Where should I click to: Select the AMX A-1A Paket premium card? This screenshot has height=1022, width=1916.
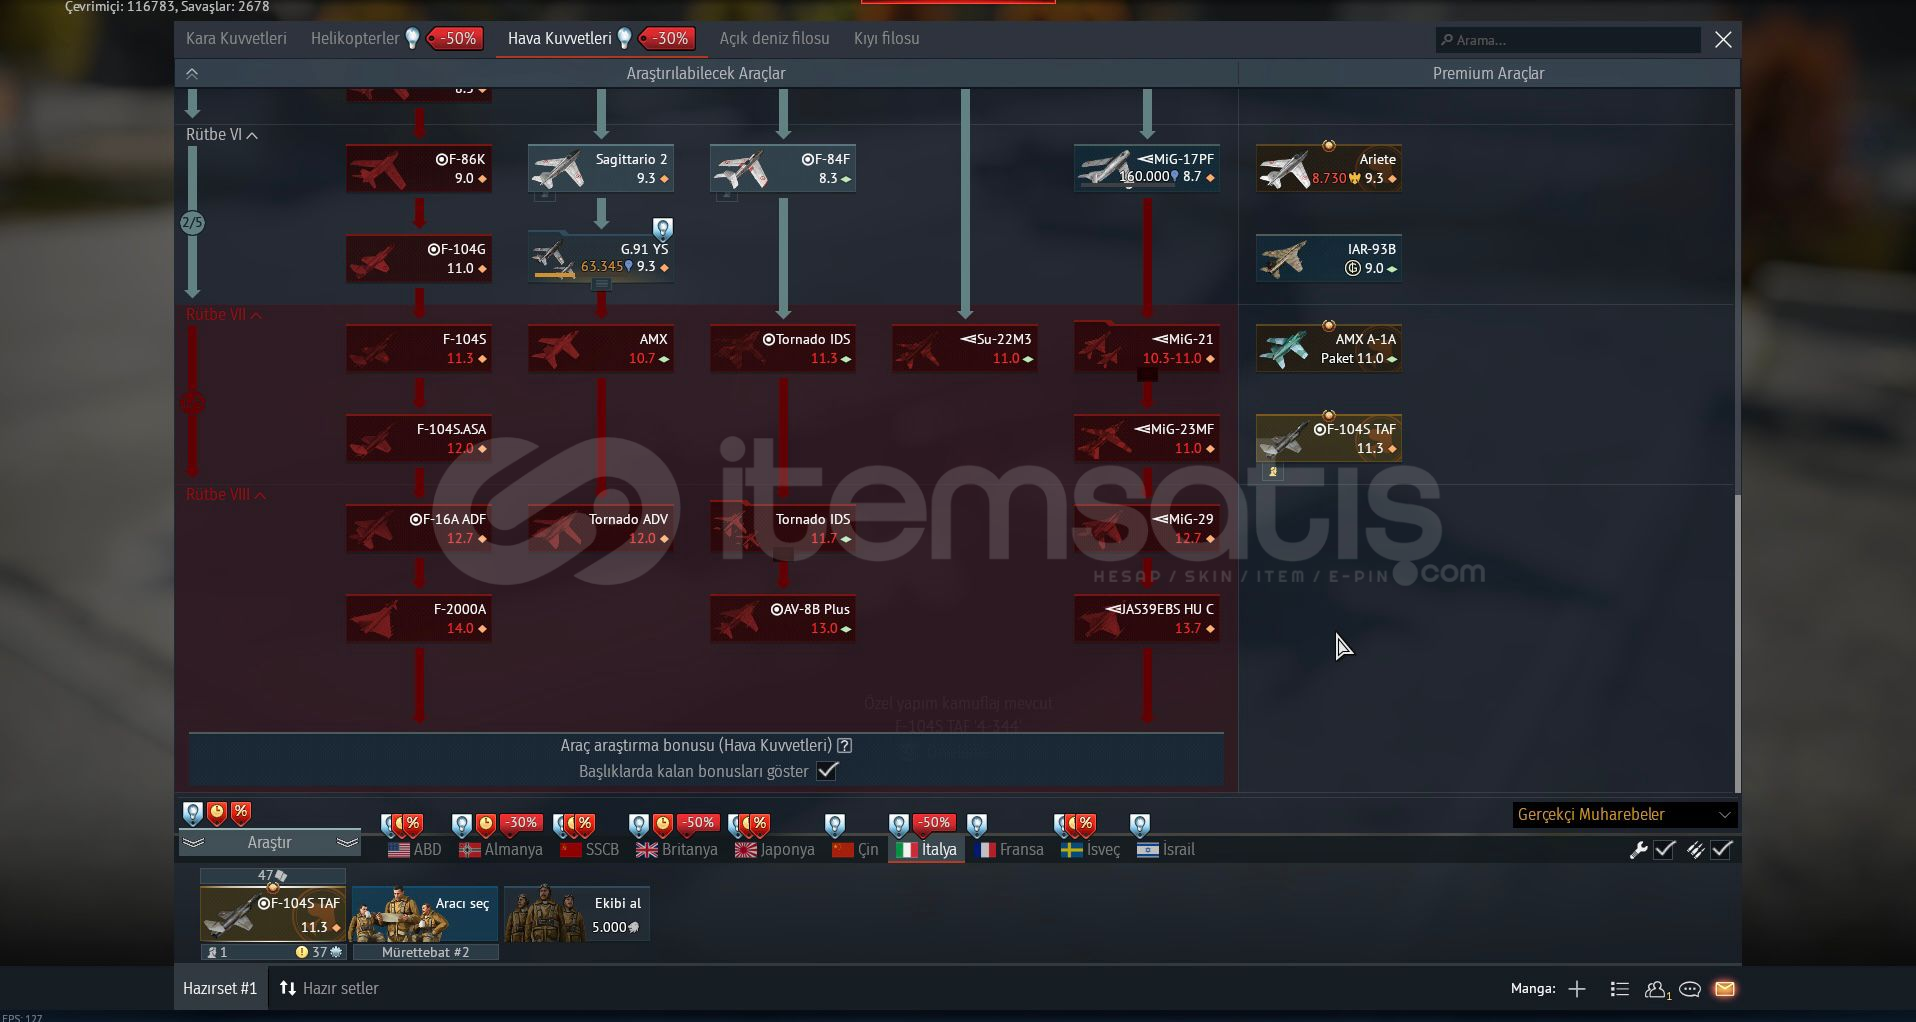[x=1329, y=348]
